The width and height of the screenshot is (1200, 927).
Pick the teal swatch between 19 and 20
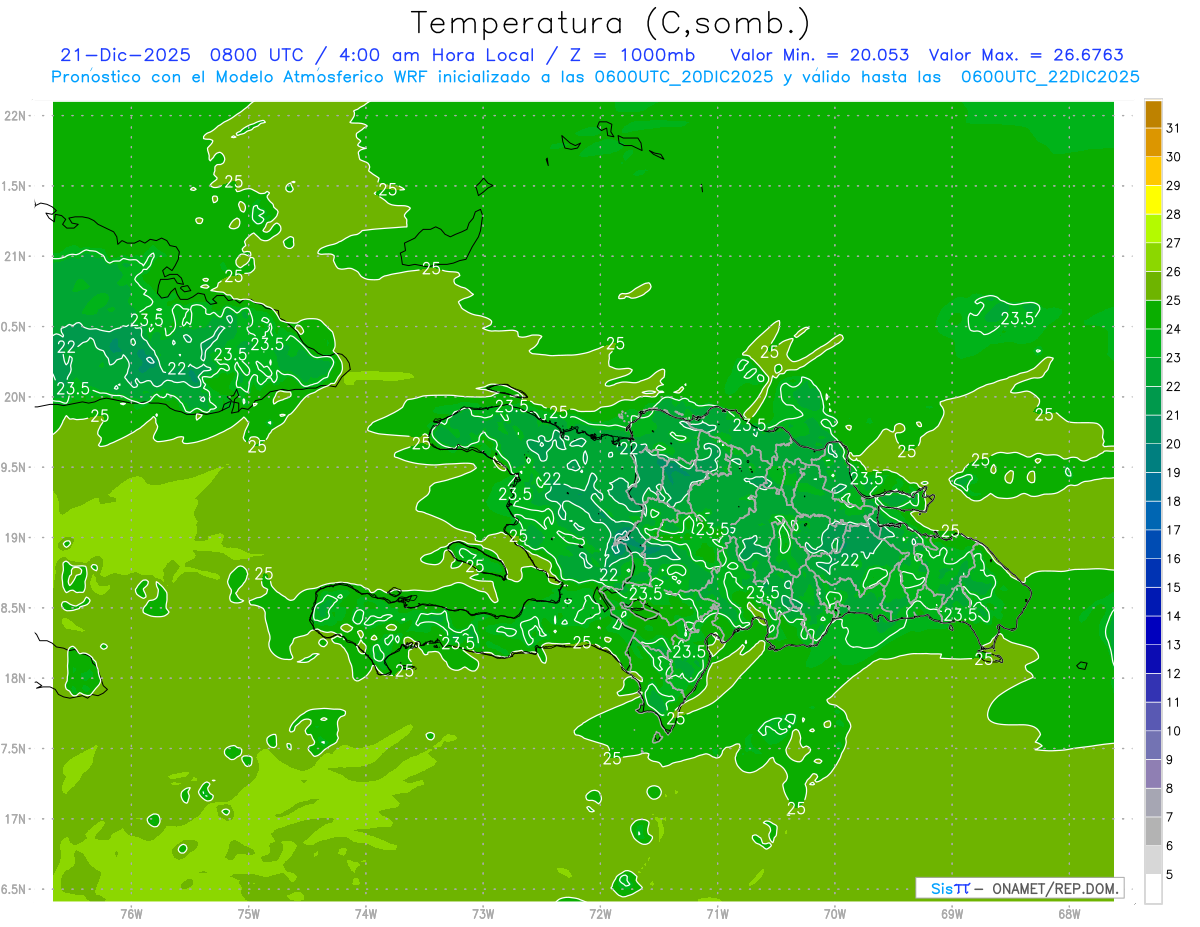(x=1153, y=459)
